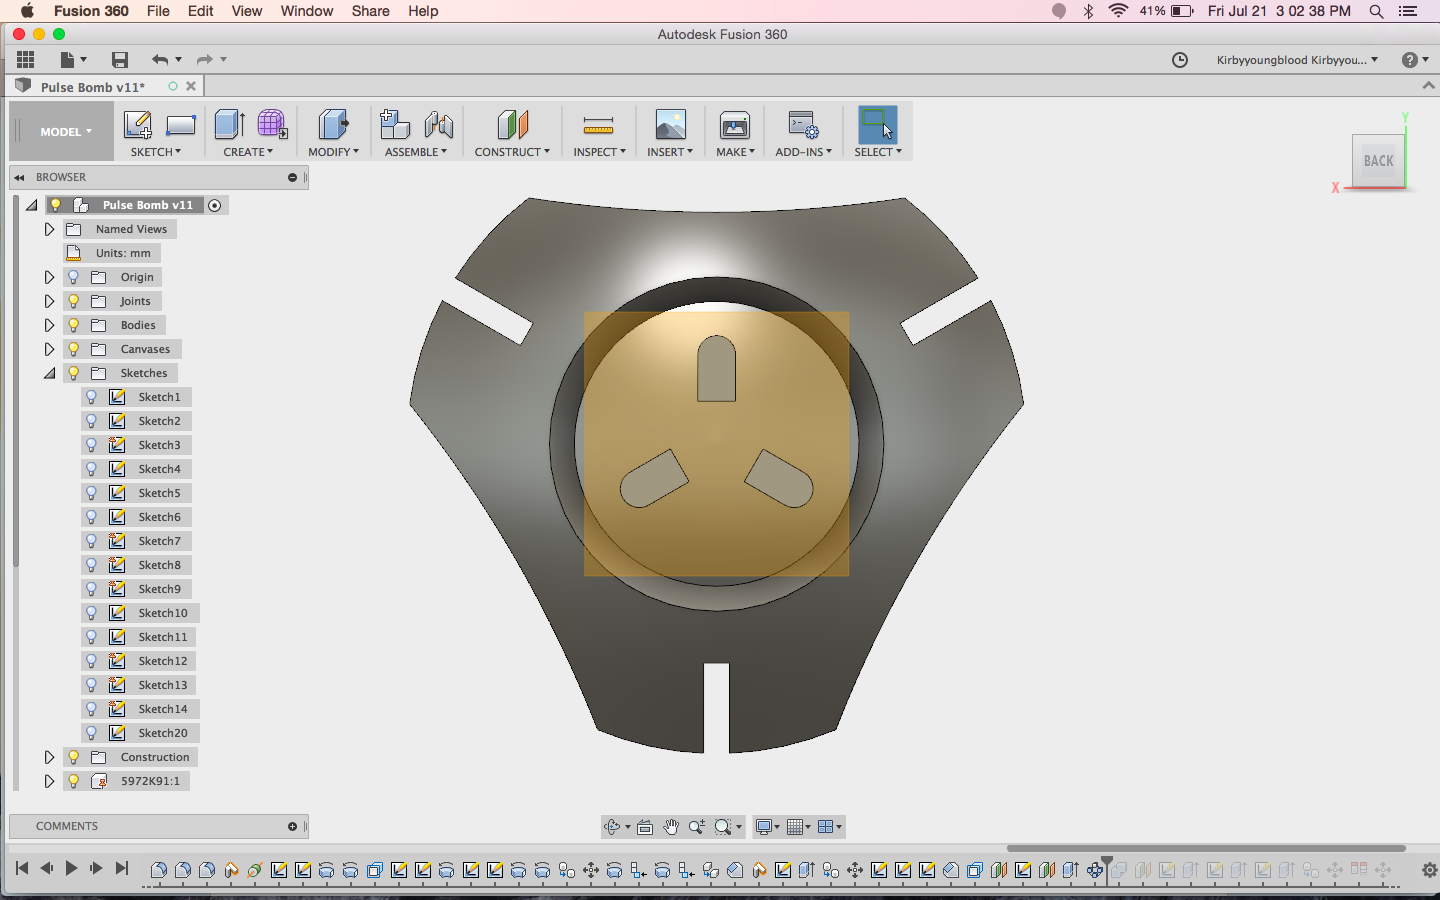The height and width of the screenshot is (900, 1440).
Task: Click the Orbit navigation icon
Action: pos(613,827)
